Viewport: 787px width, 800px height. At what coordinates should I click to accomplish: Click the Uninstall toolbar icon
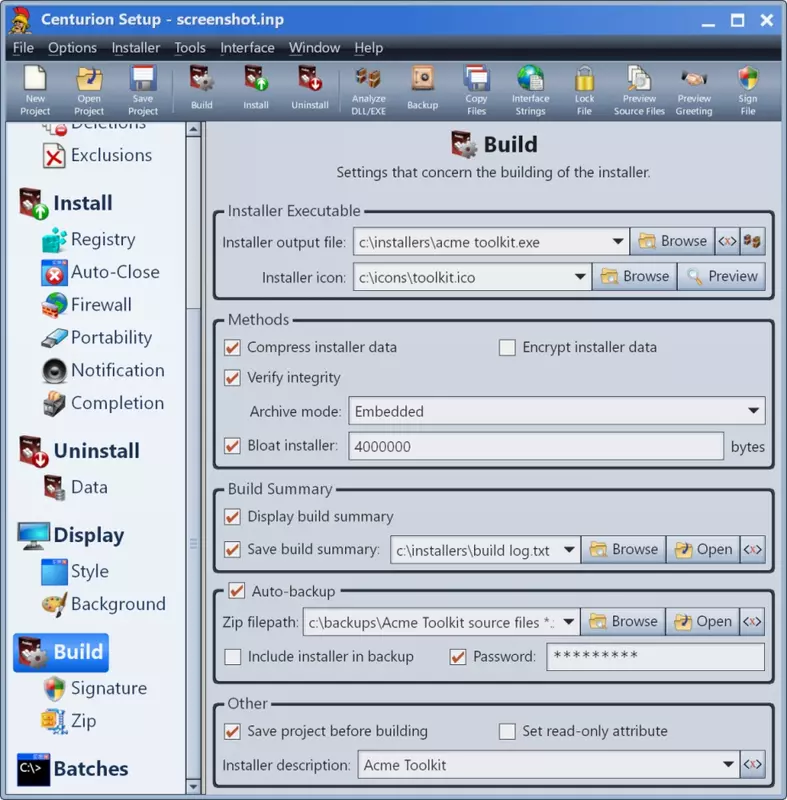click(310, 88)
